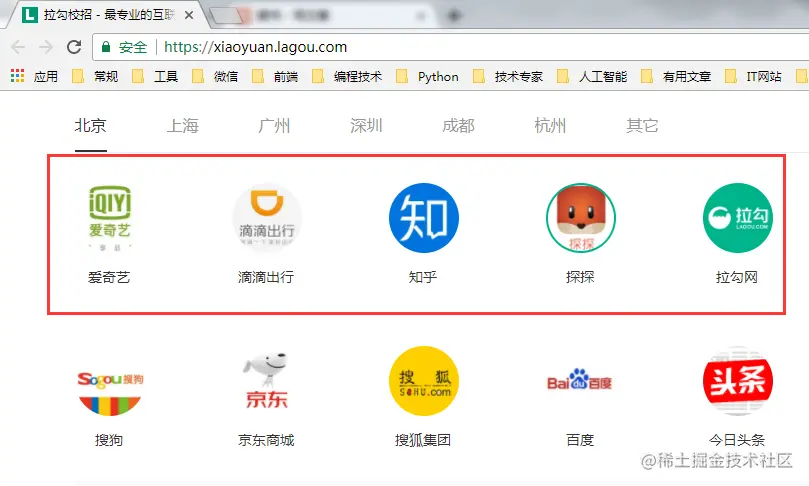
Task: Select the 其它 city tab
Action: coord(642,125)
